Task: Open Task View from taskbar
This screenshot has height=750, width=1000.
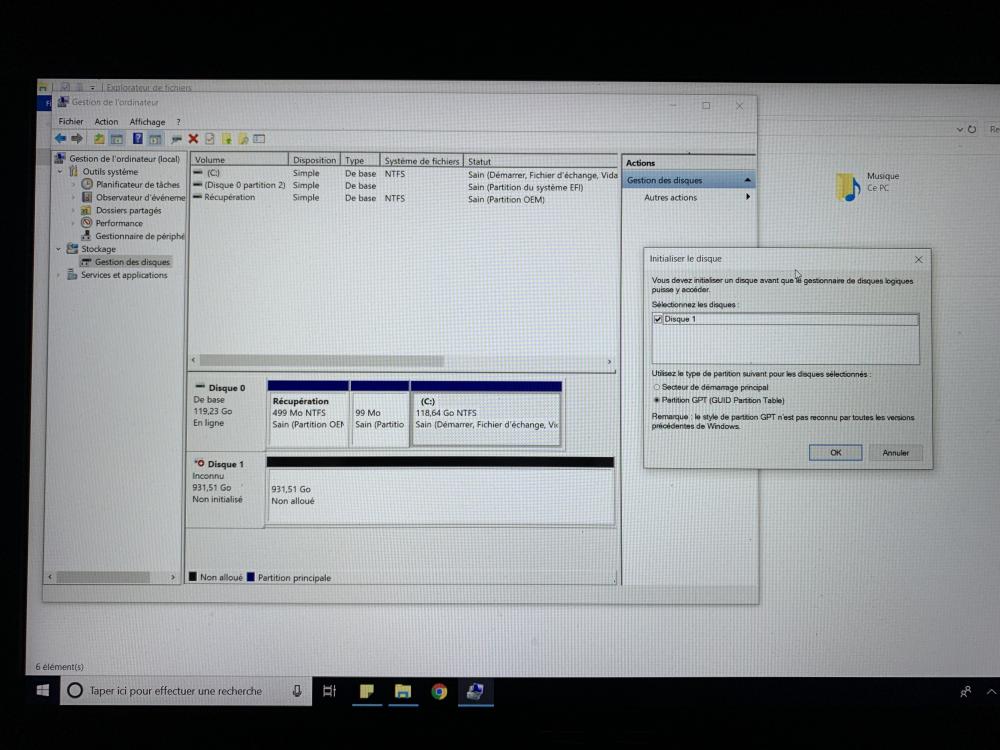Action: coord(329,691)
